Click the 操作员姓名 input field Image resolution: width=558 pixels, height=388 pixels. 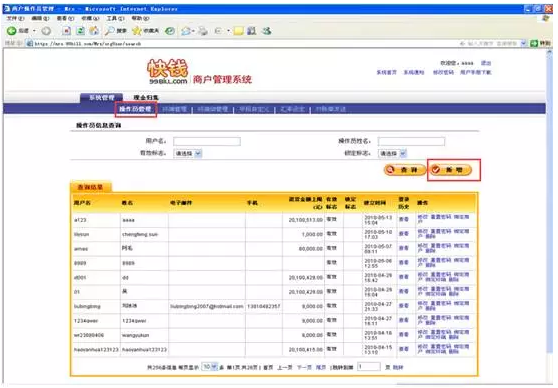[411, 141]
